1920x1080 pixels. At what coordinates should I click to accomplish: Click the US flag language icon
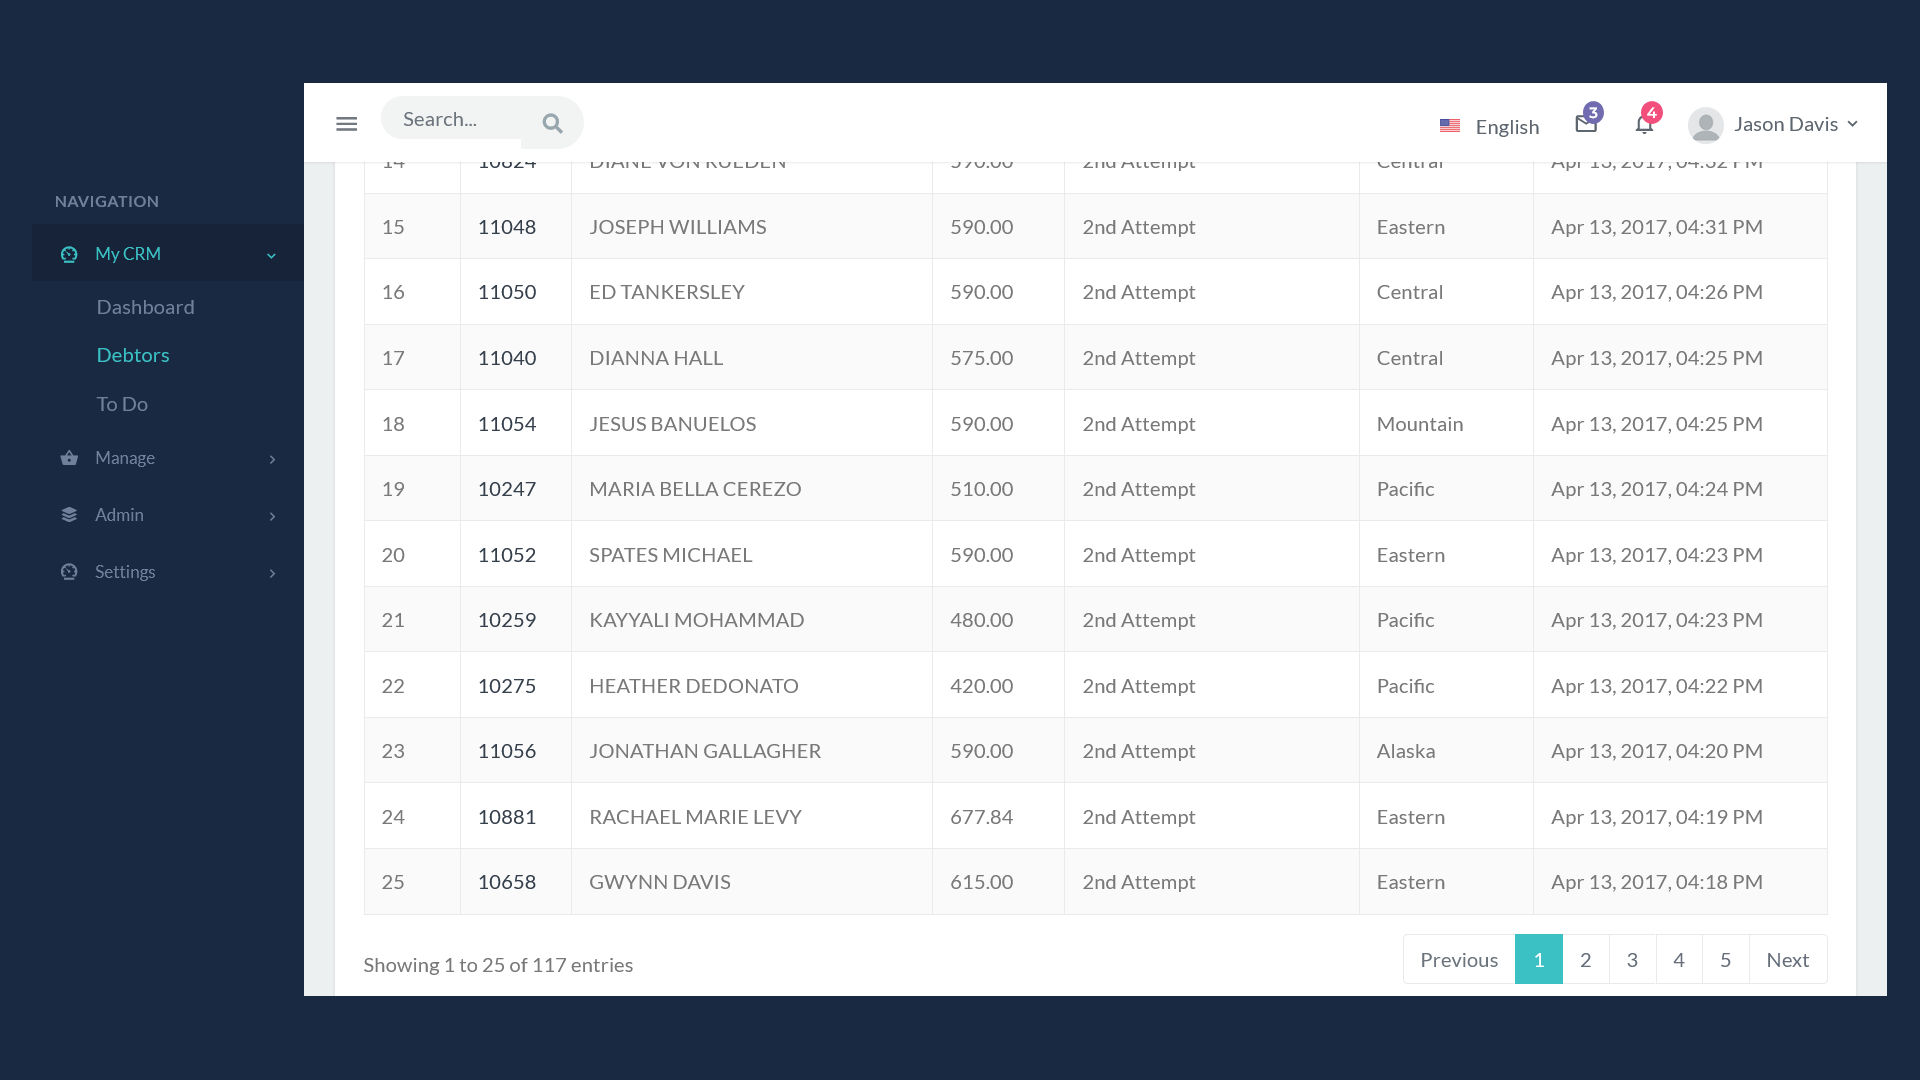[1449, 126]
